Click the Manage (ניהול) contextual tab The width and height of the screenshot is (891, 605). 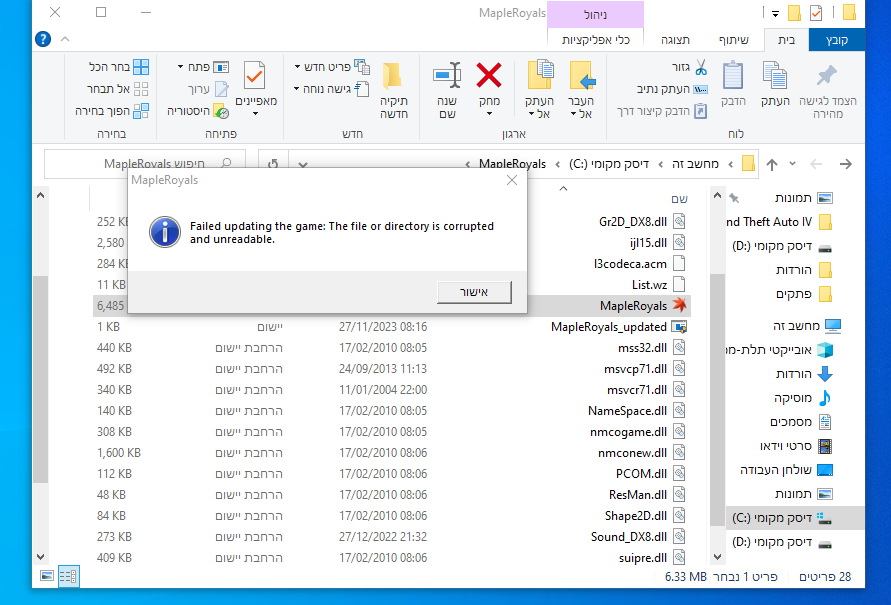pos(596,15)
